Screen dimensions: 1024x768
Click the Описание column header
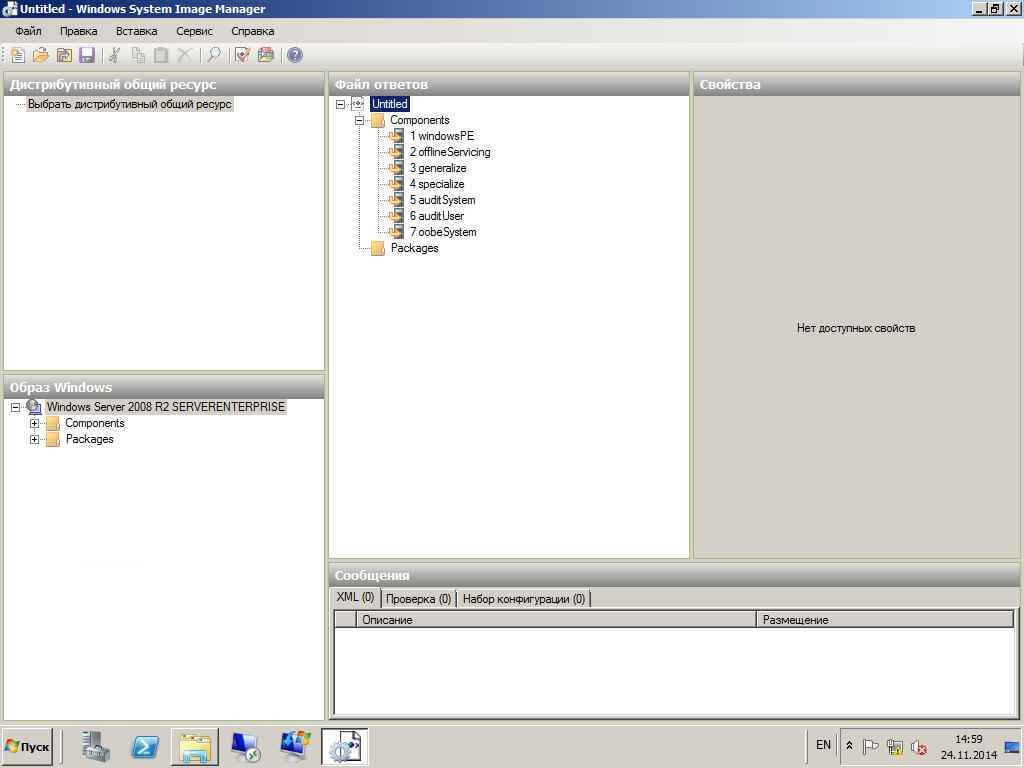click(556, 620)
